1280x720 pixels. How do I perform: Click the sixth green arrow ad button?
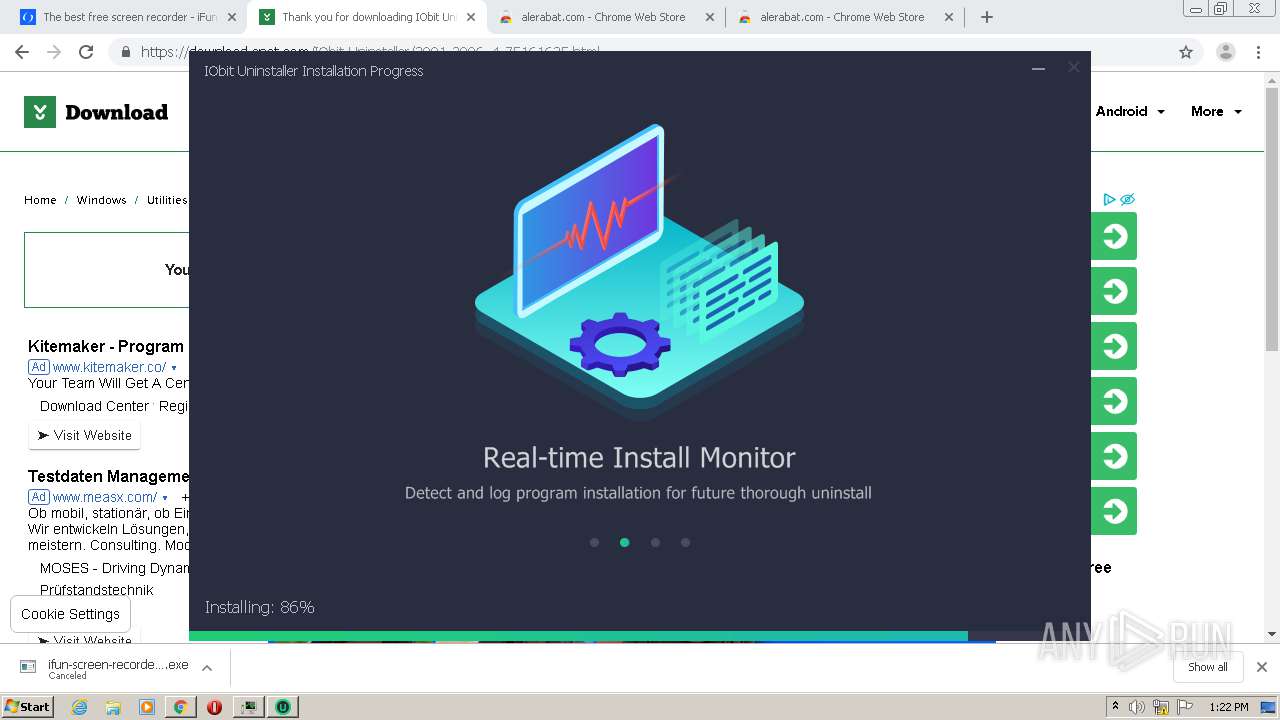[x=1114, y=511]
